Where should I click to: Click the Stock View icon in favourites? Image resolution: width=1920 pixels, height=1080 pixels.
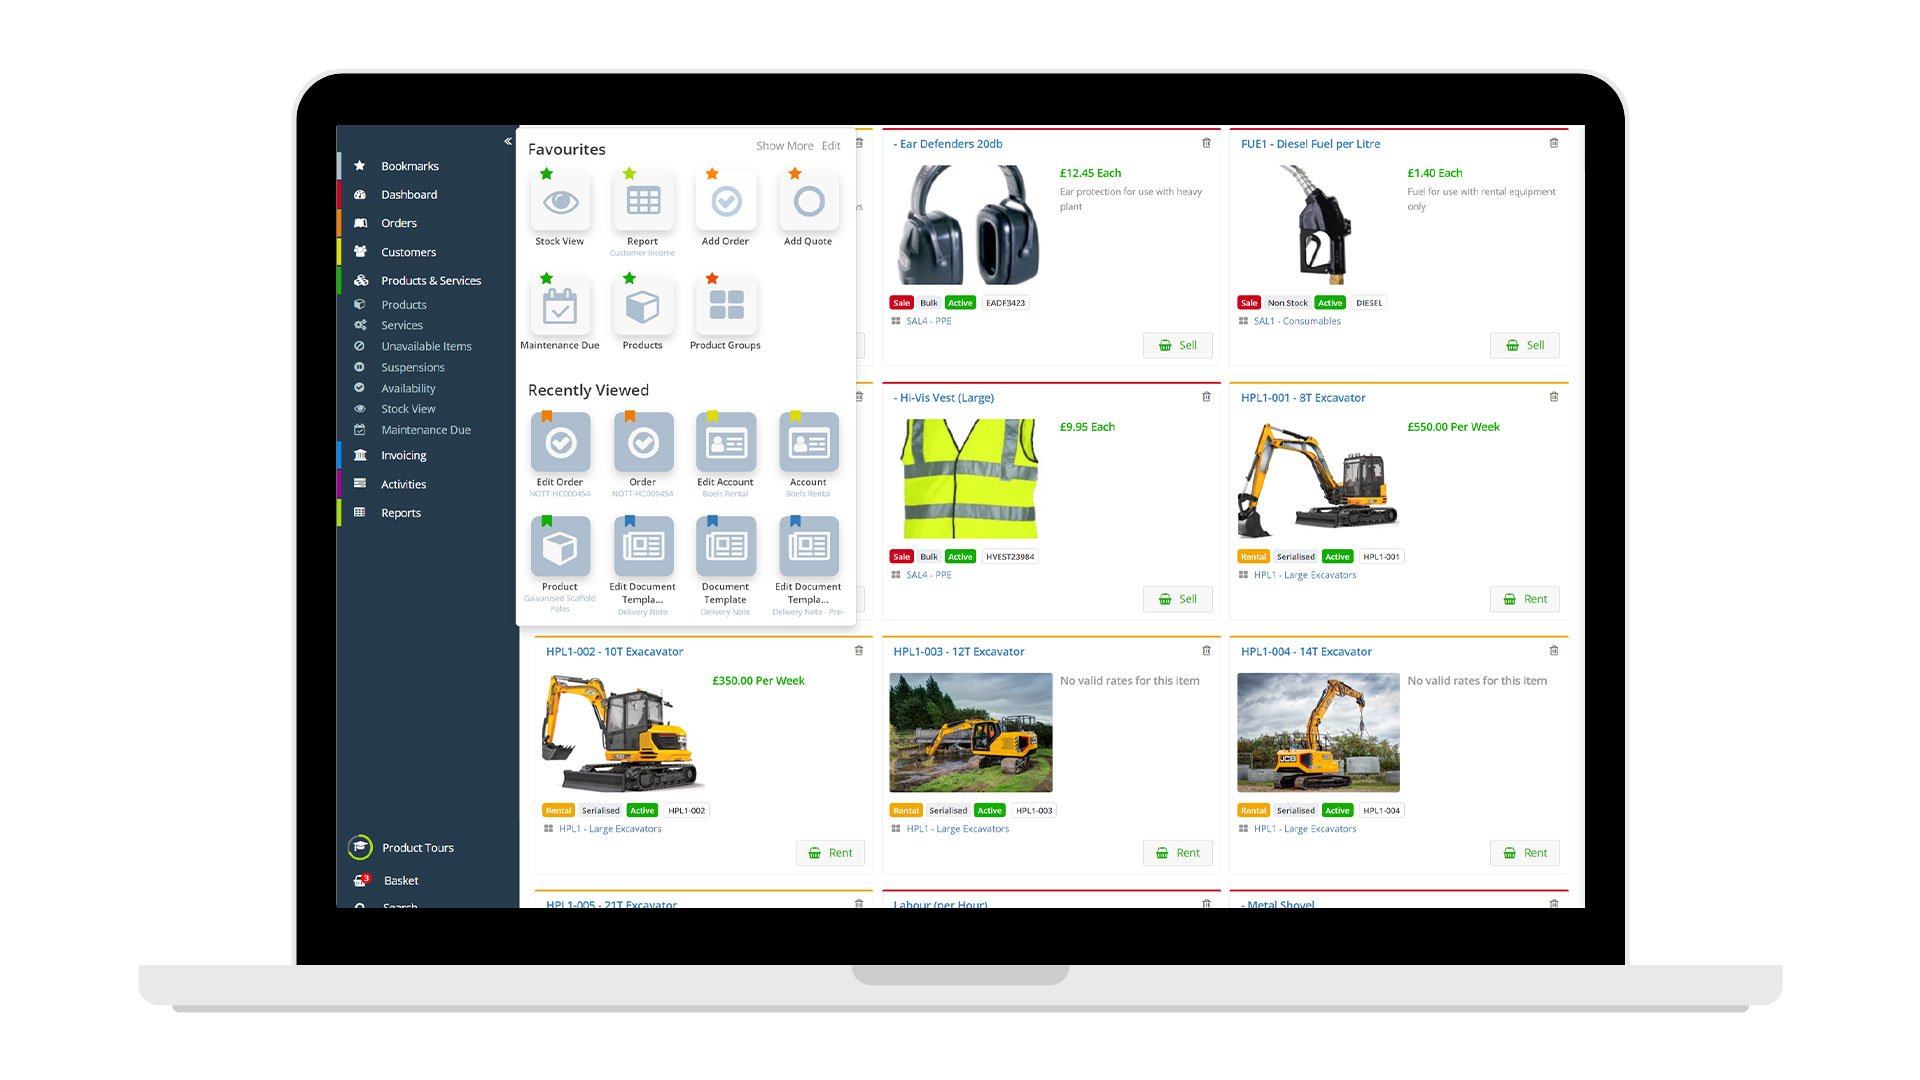[559, 202]
